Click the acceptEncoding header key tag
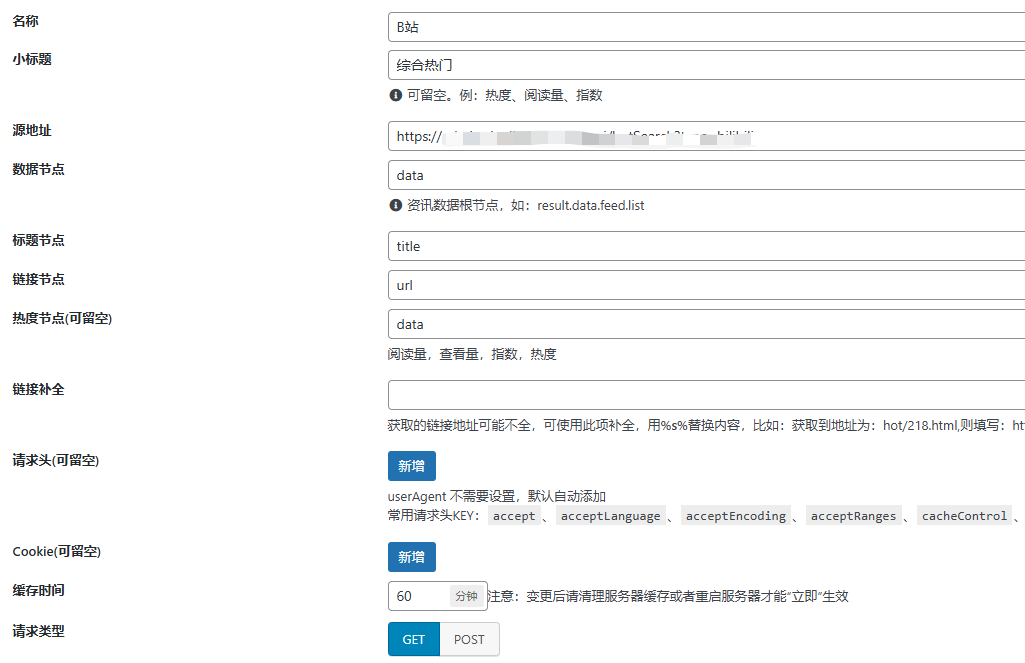This screenshot has height=663, width=1025. coord(735,516)
